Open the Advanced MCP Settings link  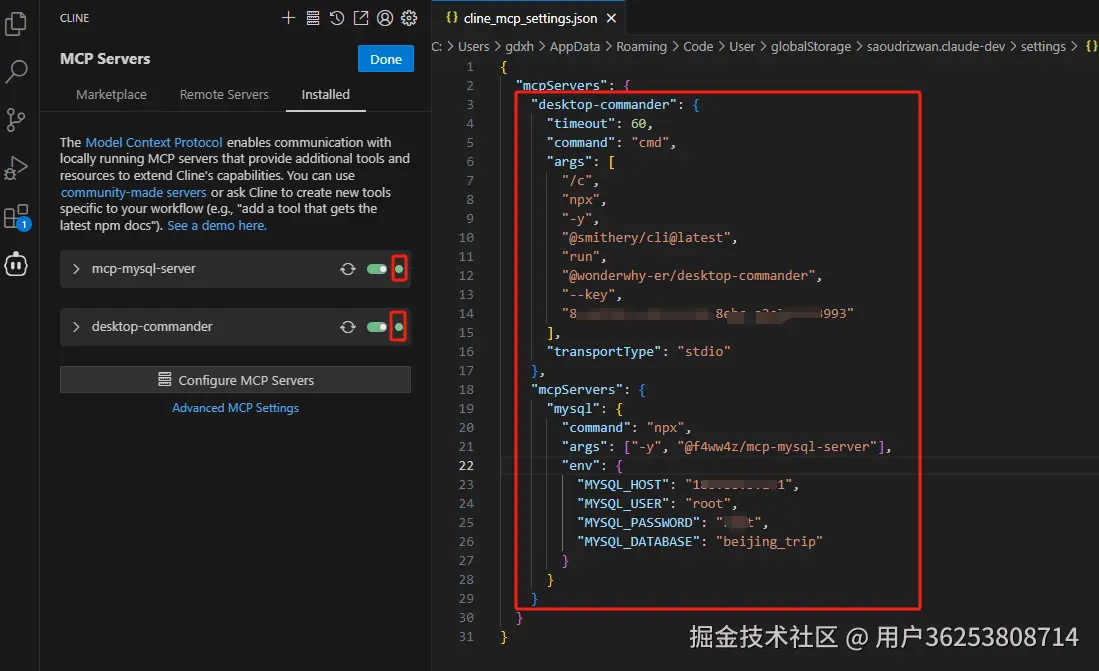click(x=236, y=408)
